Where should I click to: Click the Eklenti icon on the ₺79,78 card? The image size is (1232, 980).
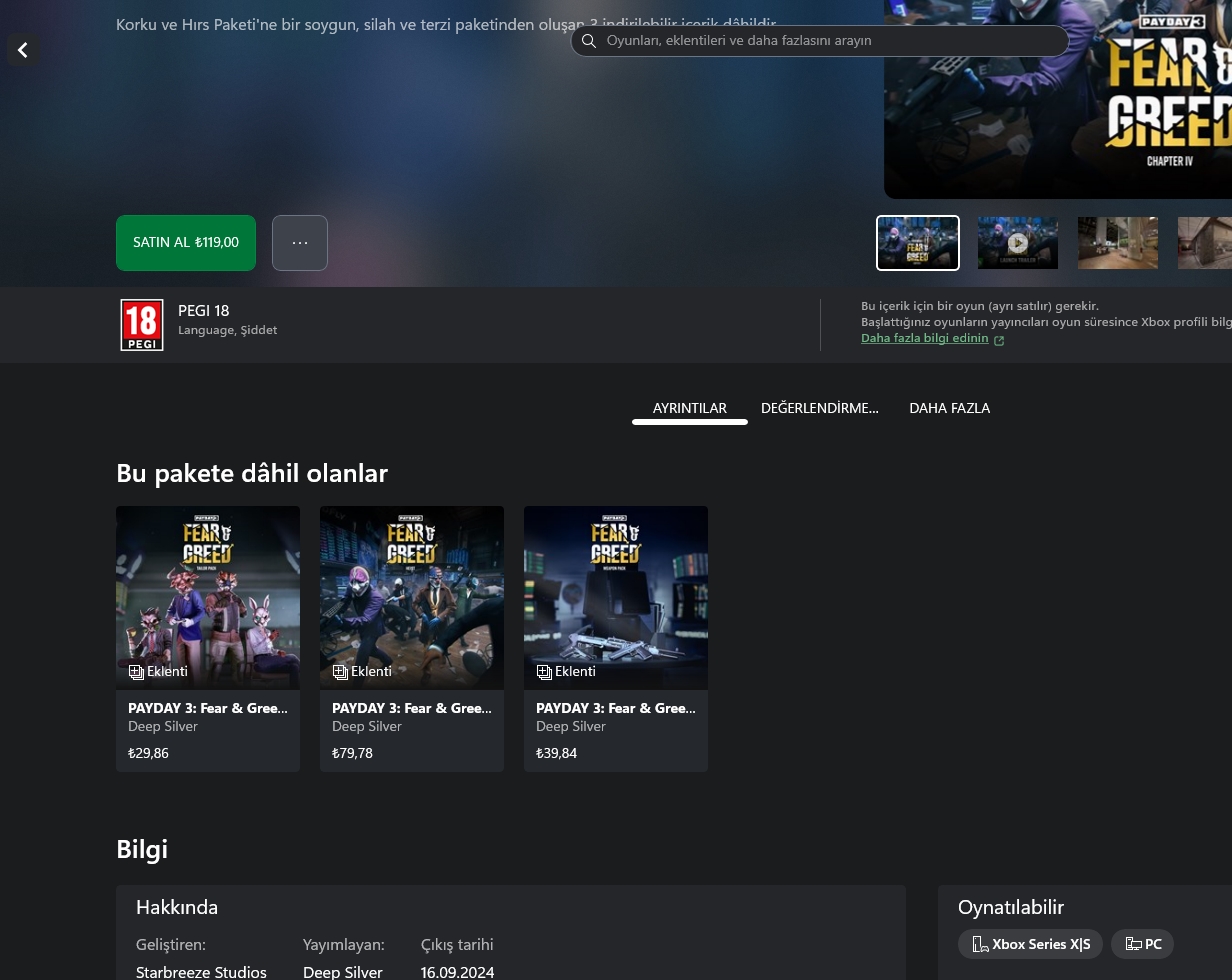pyautogui.click(x=340, y=672)
